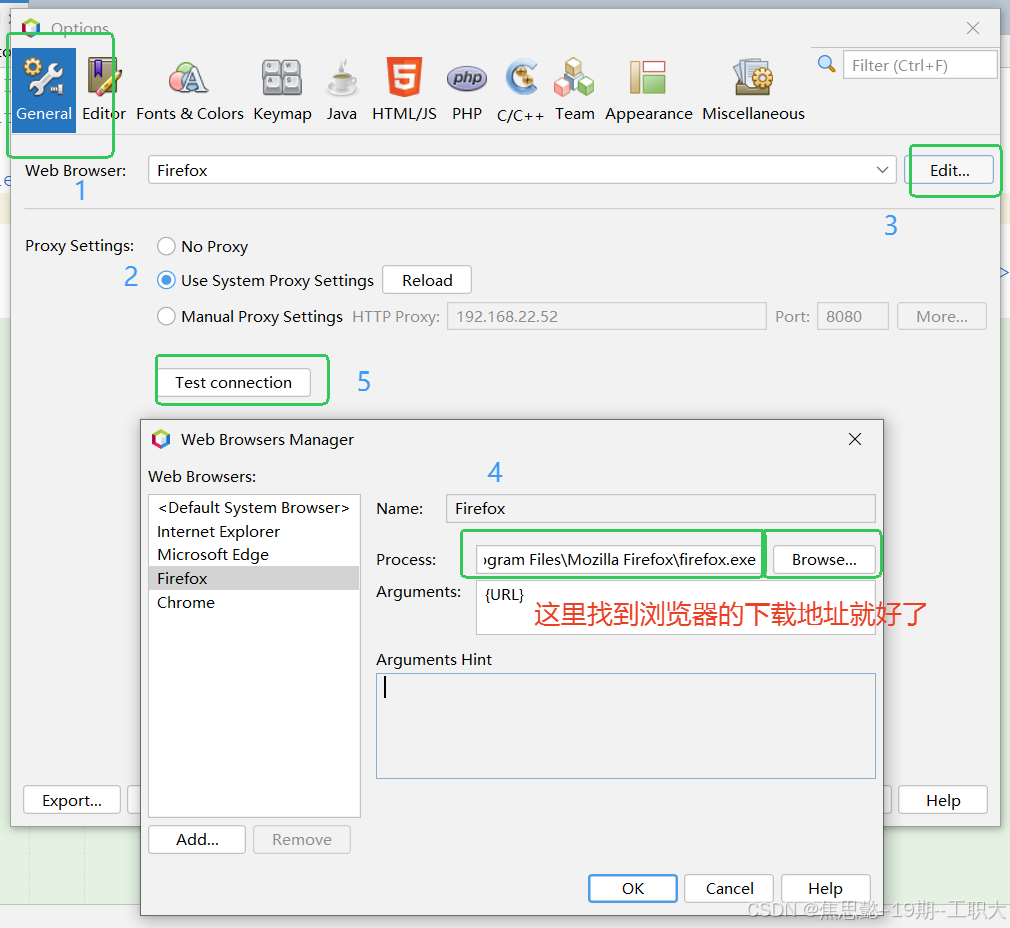The width and height of the screenshot is (1010, 928).
Task: Open the Team options category
Action: point(575,90)
